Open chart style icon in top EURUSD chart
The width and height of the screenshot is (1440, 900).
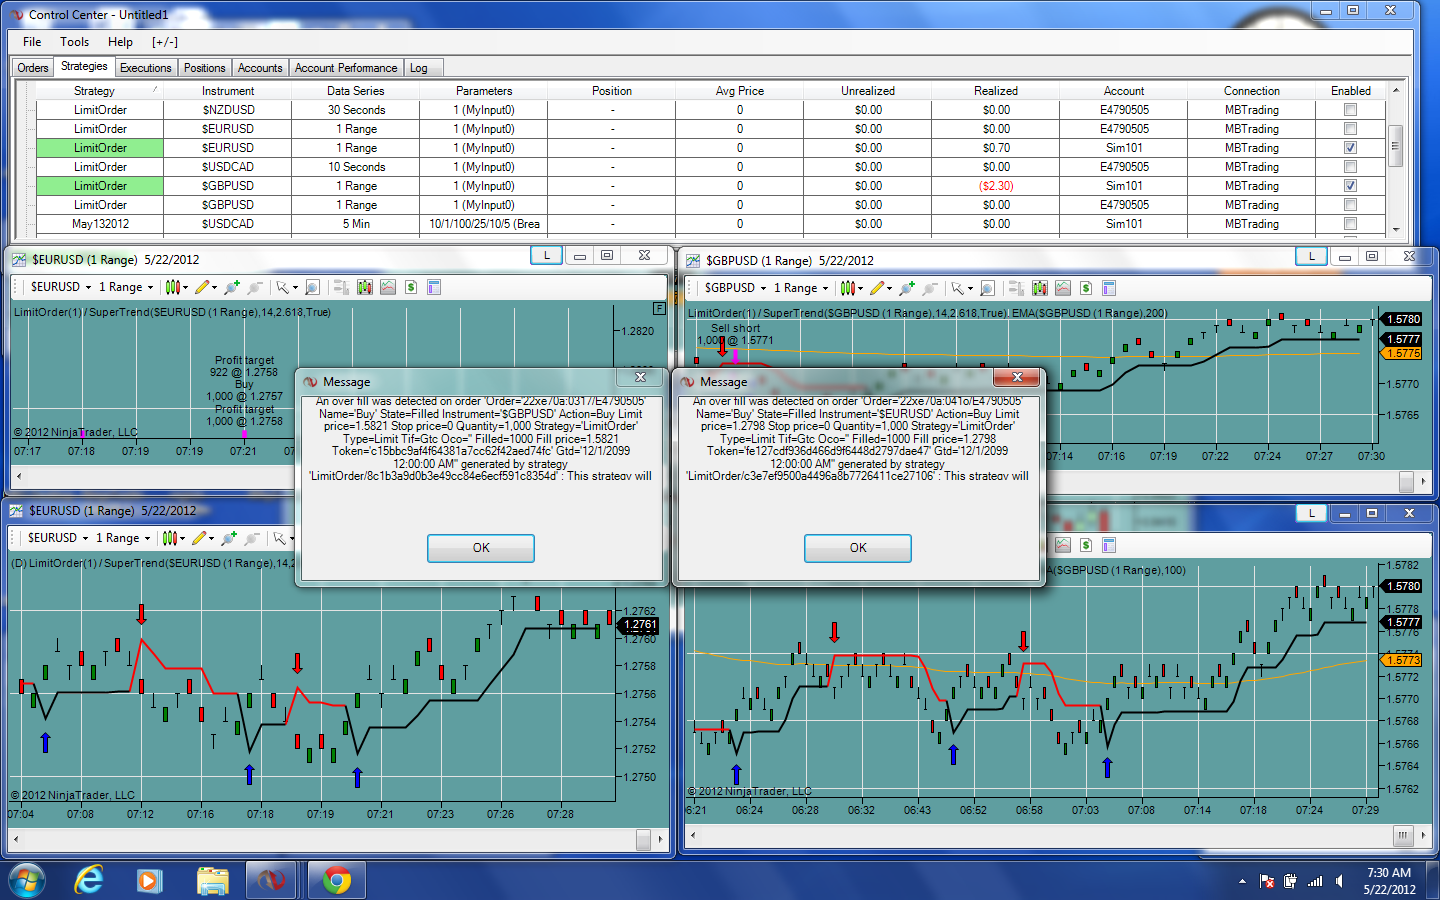click(x=171, y=287)
